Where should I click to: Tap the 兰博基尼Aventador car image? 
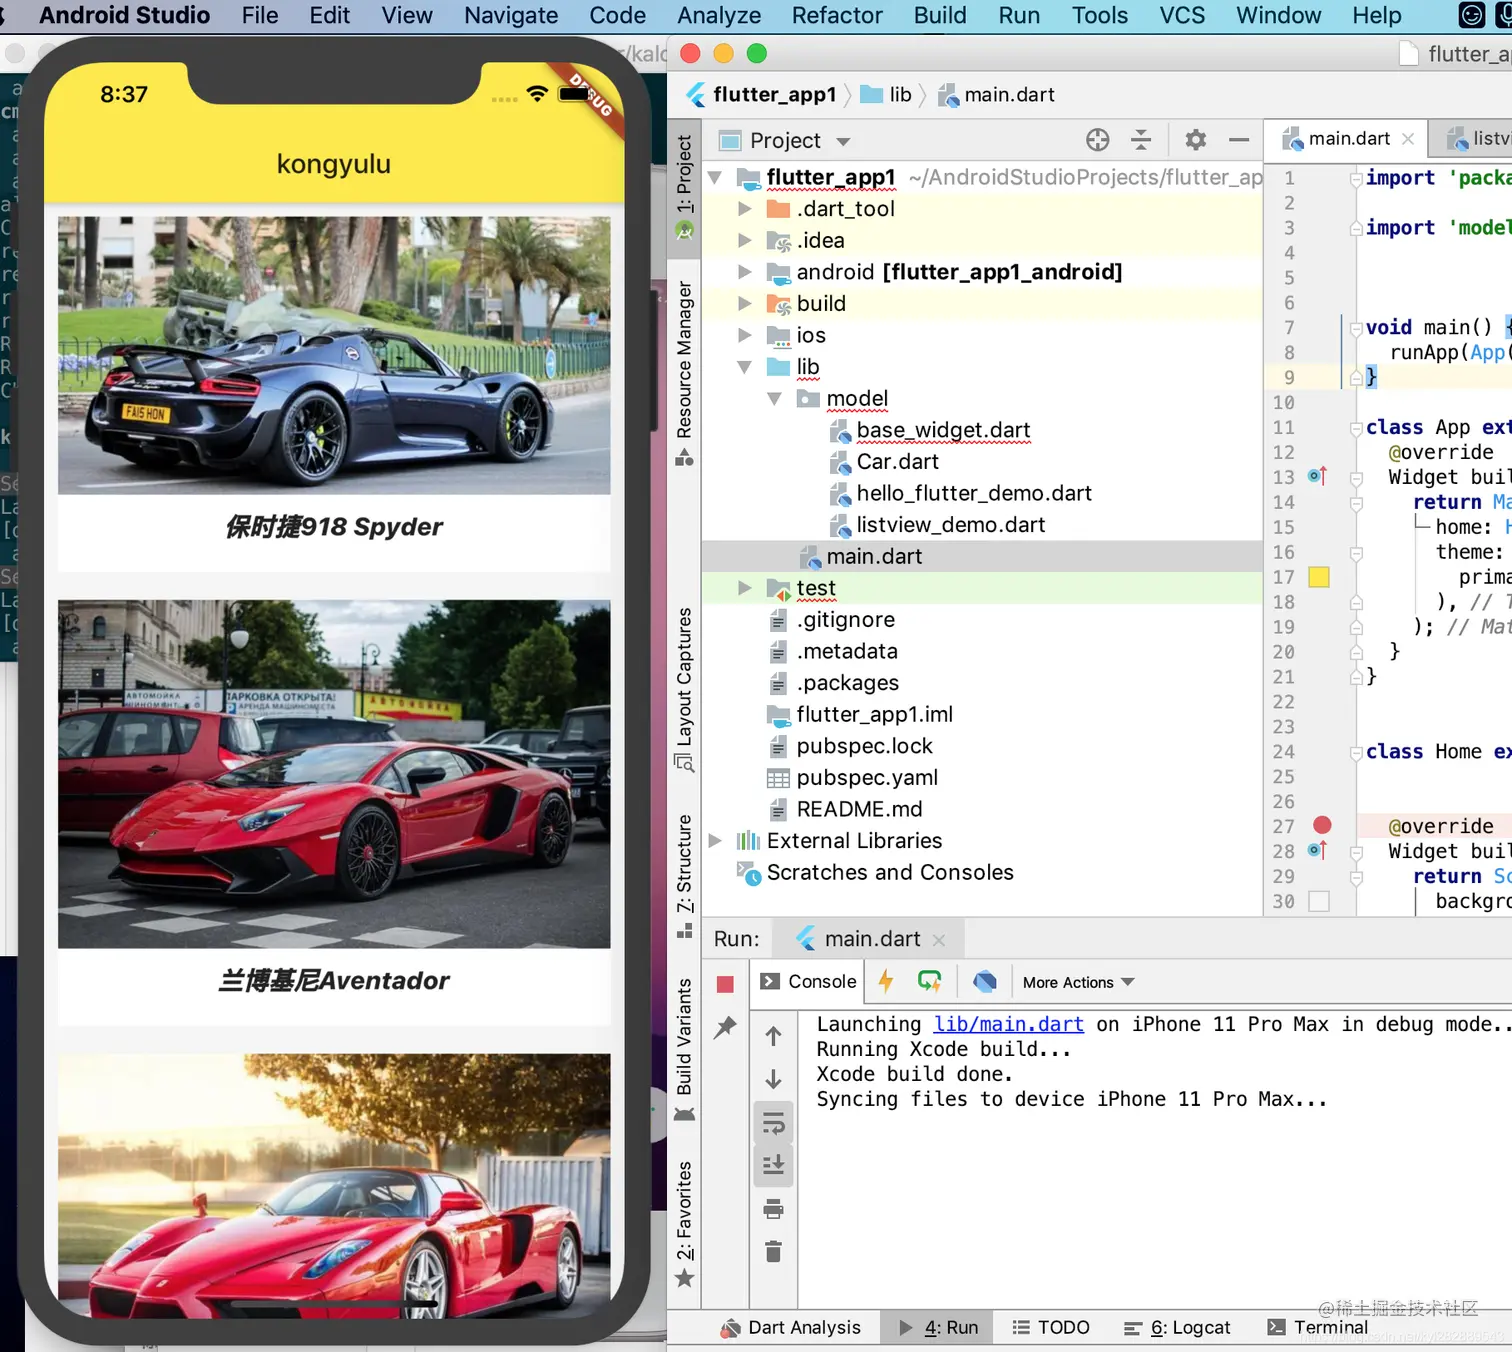tap(334, 774)
